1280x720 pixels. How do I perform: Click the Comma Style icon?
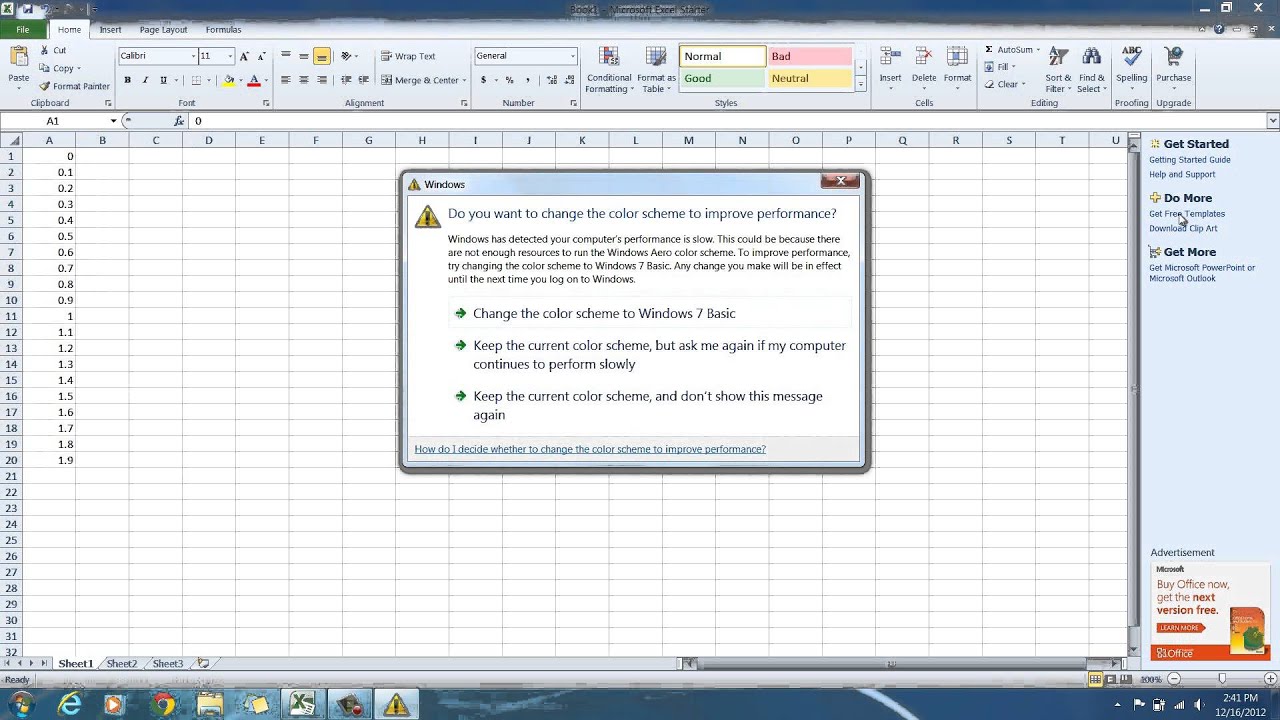pos(527,80)
